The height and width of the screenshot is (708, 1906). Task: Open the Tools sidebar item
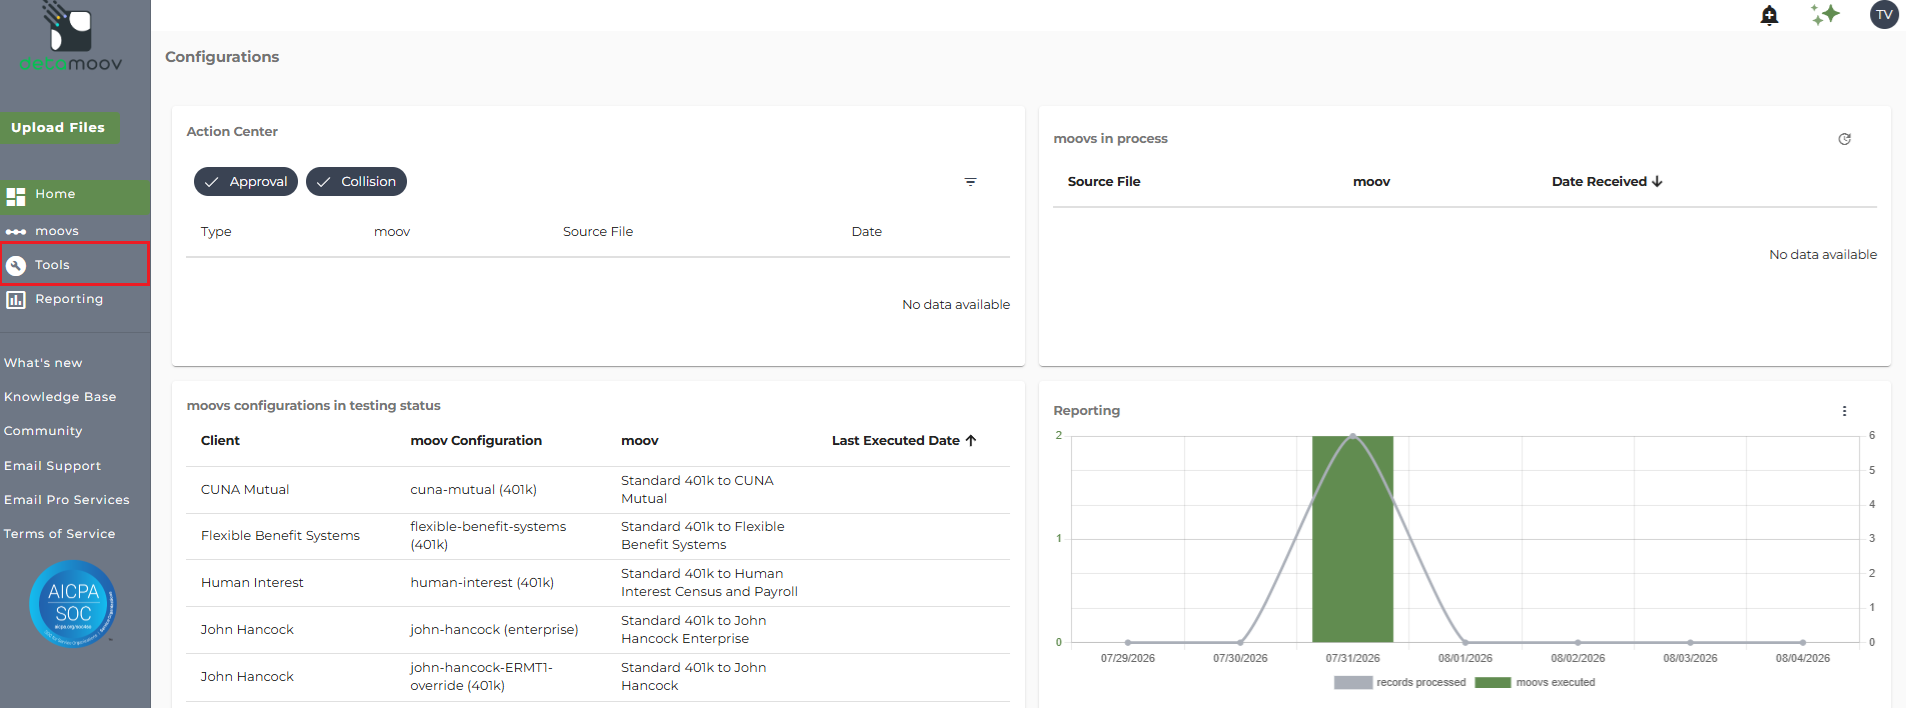pyautogui.click(x=75, y=265)
